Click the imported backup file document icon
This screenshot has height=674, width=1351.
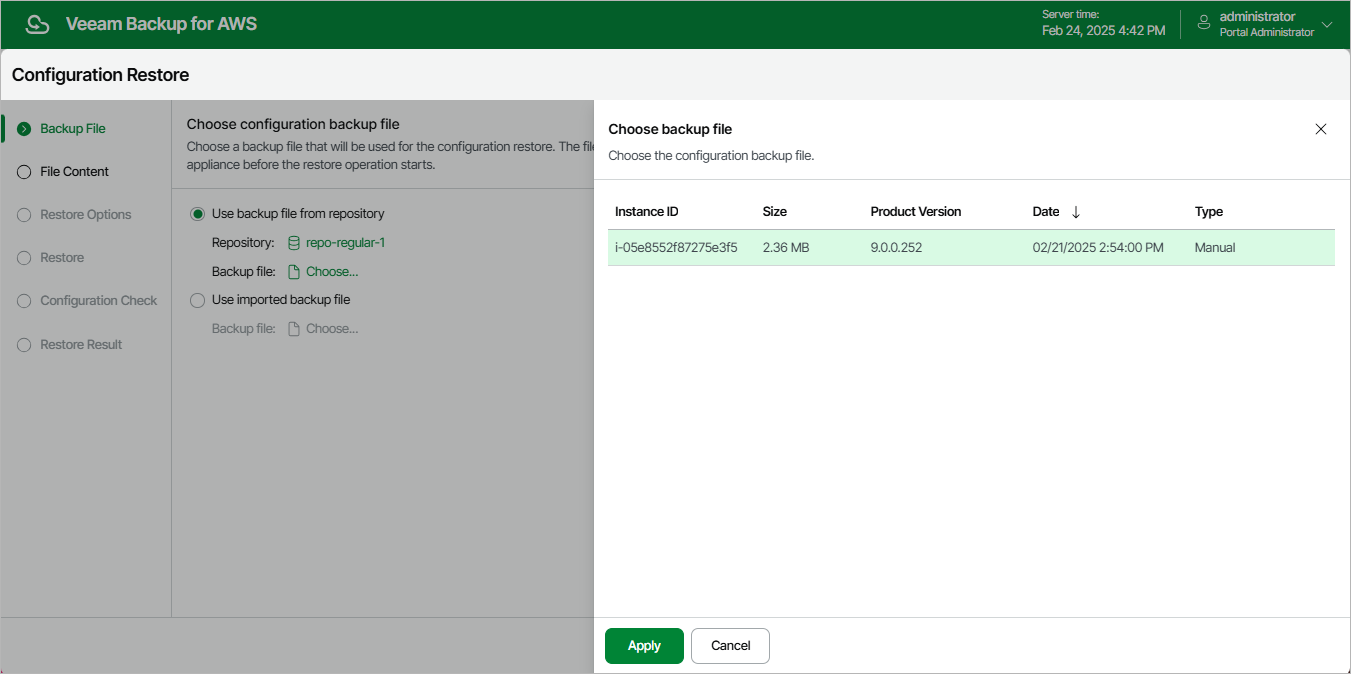click(294, 329)
